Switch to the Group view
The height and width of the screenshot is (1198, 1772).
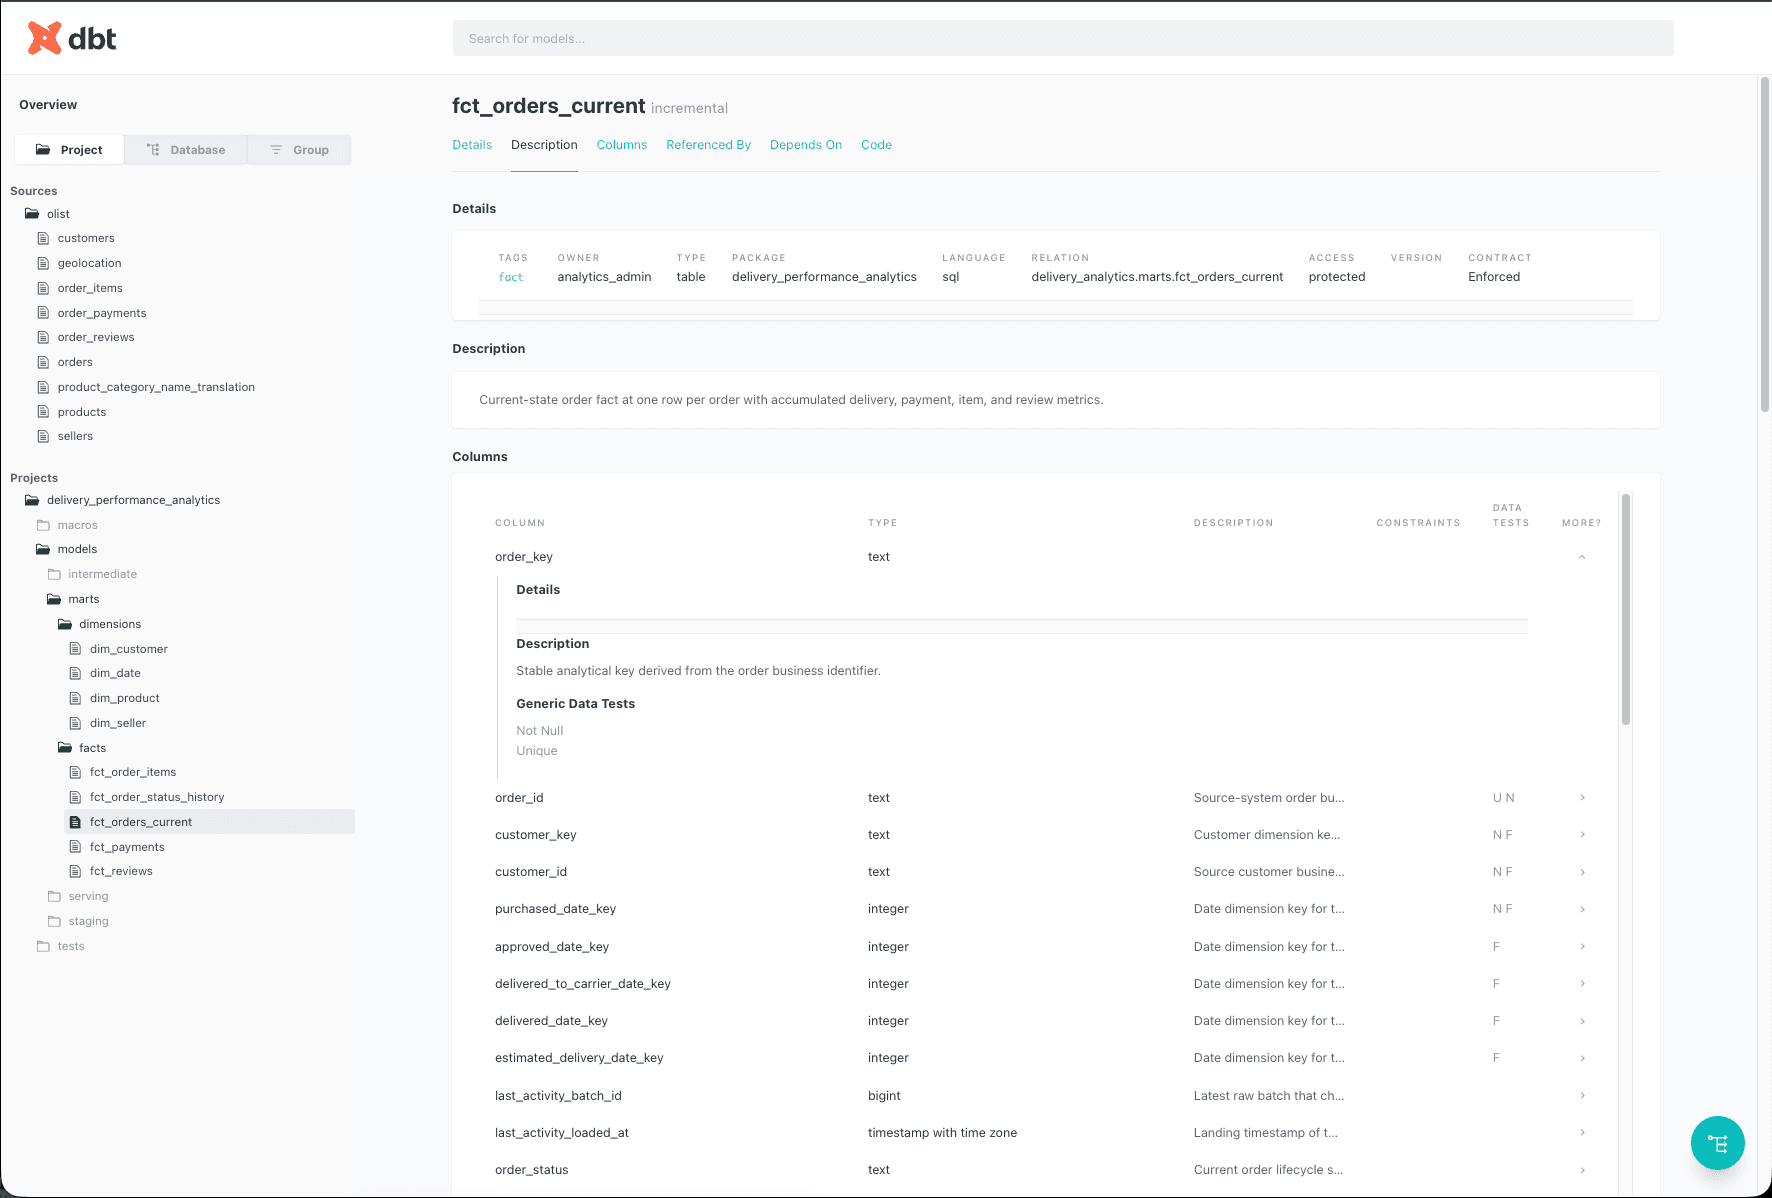pos(299,149)
